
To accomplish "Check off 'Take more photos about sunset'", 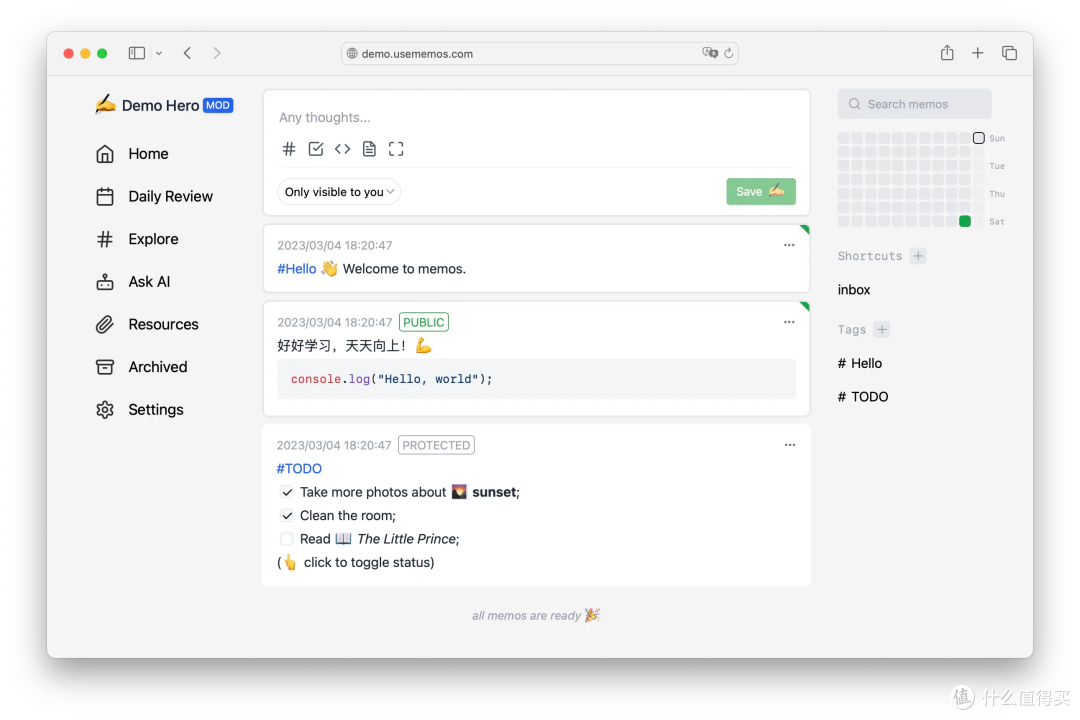I will point(287,492).
